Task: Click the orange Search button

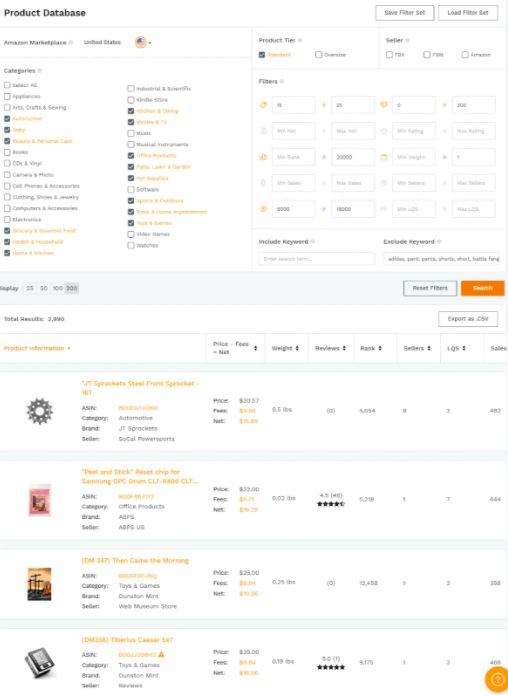Action: tap(482, 288)
